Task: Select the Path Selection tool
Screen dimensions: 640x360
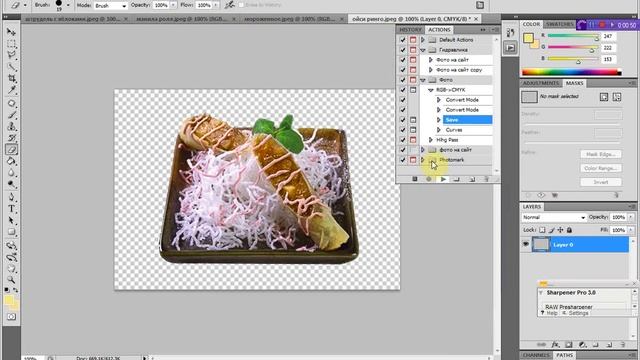Action: pos(11,220)
